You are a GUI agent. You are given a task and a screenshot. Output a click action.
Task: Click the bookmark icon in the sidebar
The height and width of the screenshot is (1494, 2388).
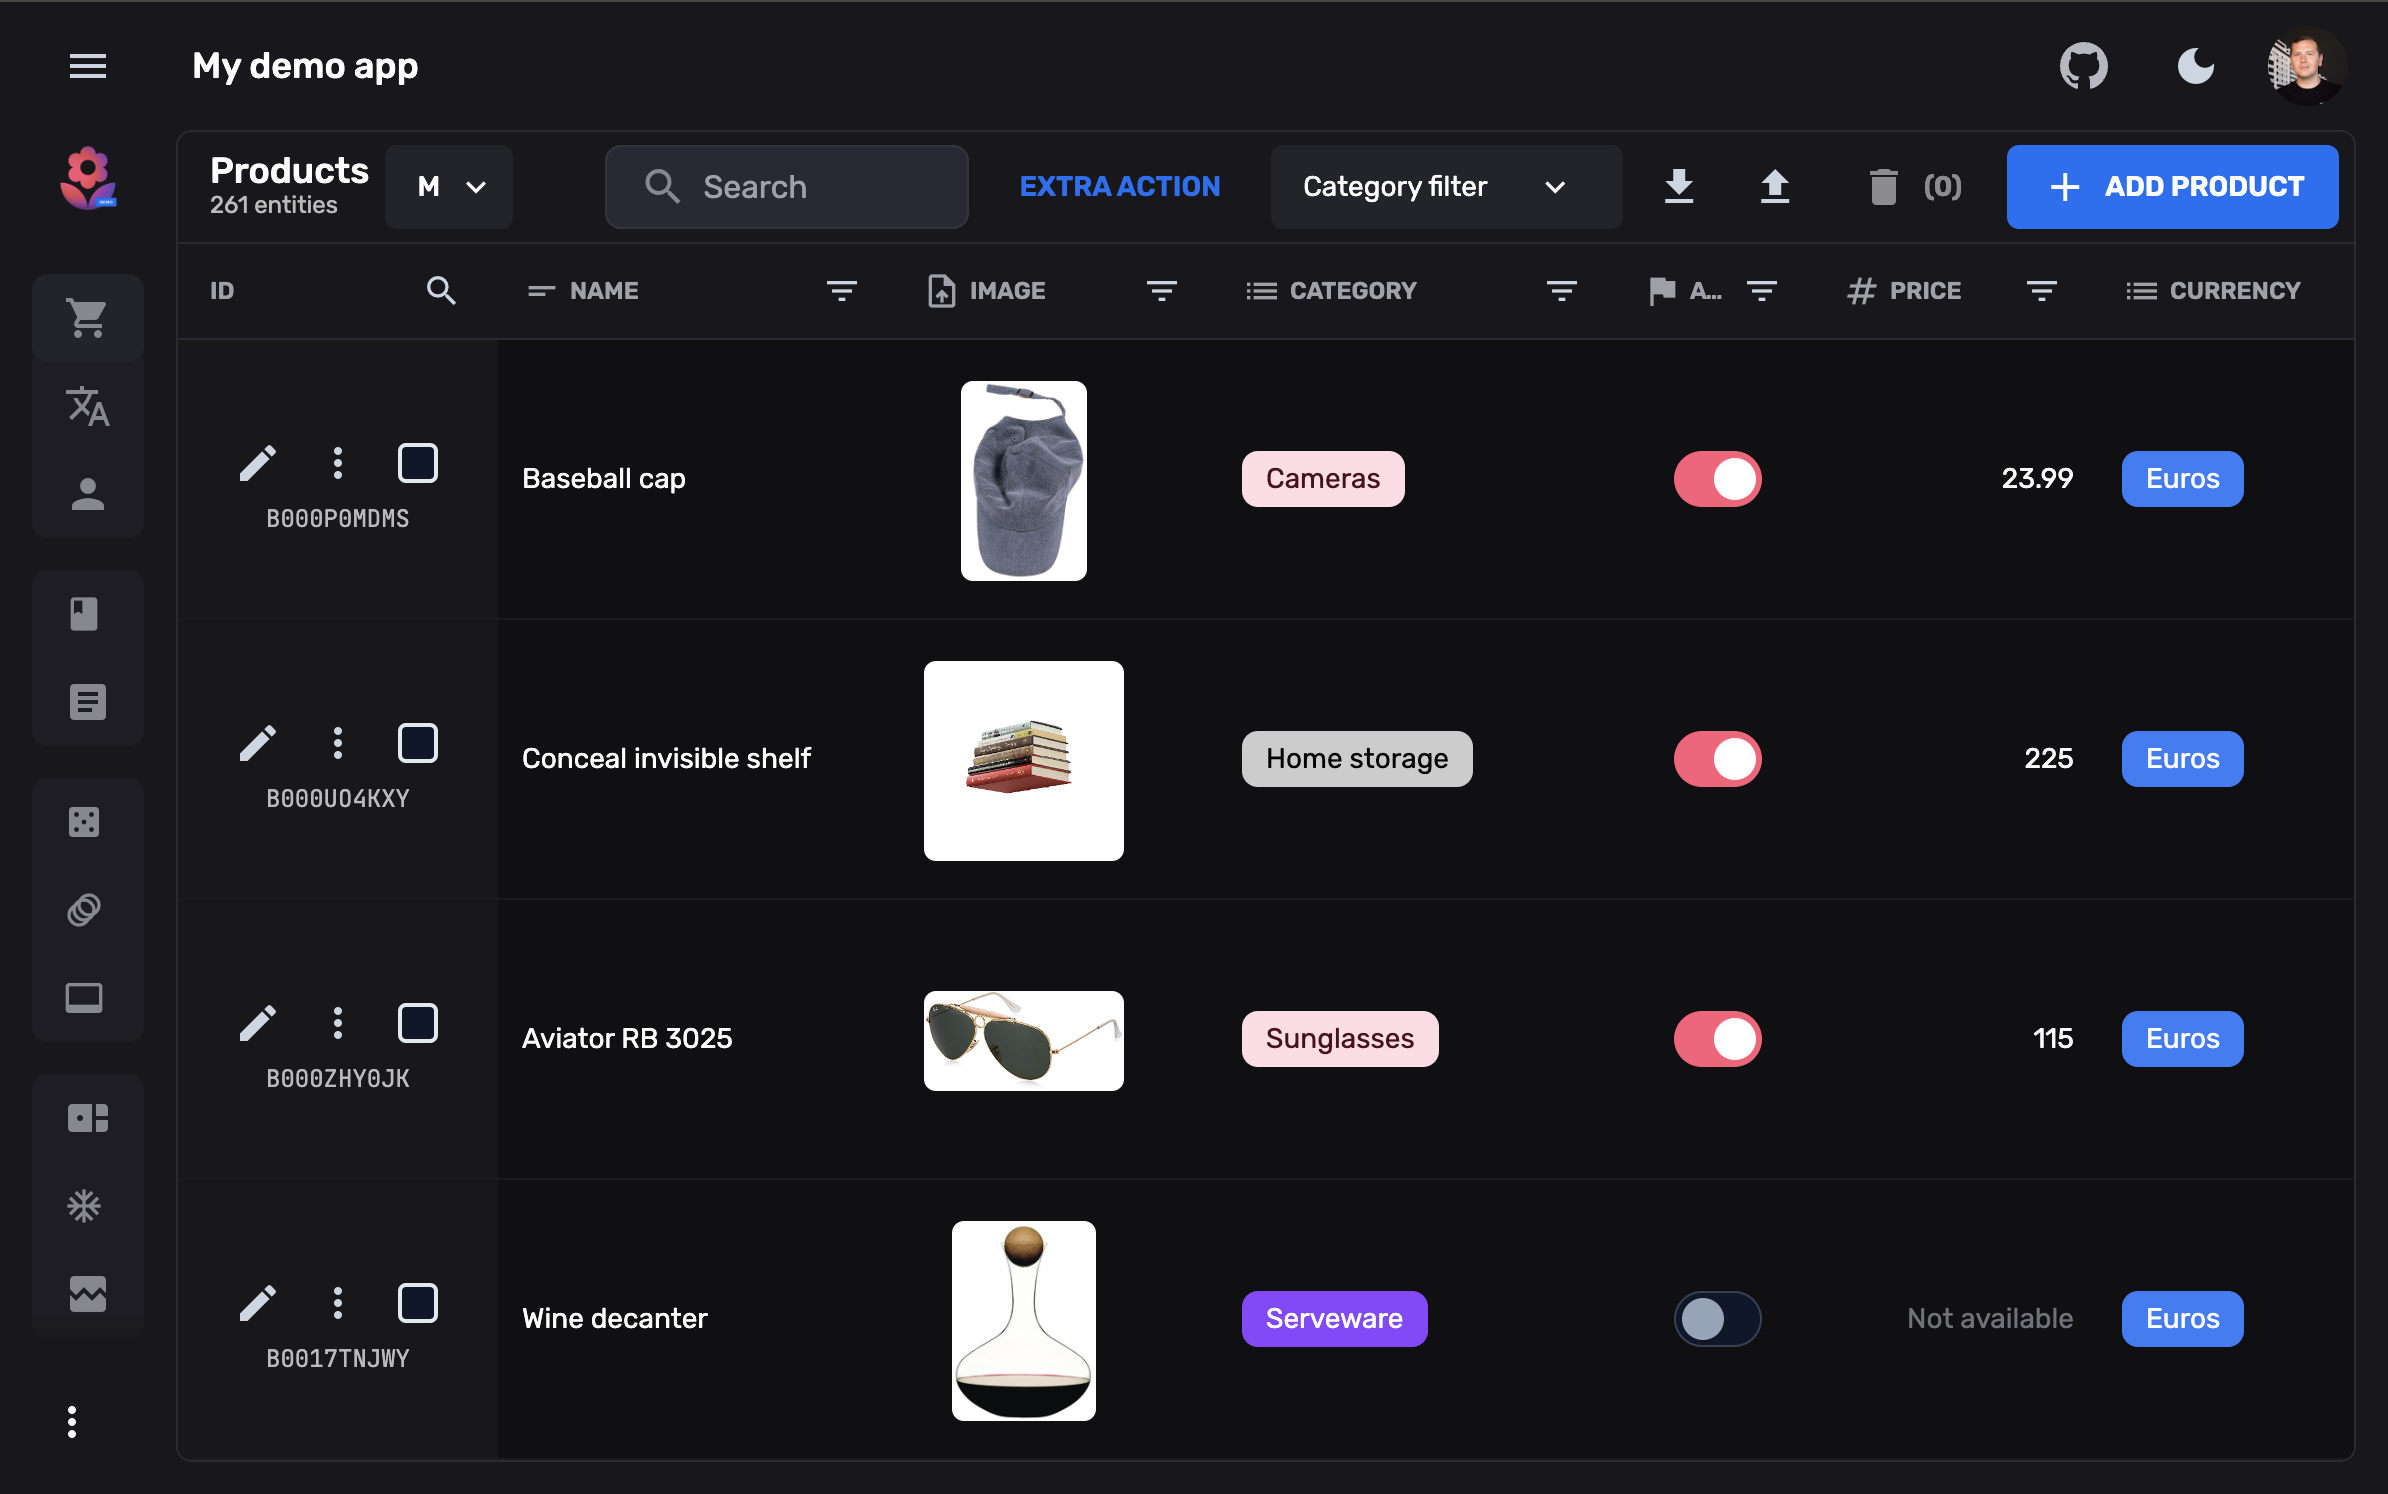click(x=88, y=613)
